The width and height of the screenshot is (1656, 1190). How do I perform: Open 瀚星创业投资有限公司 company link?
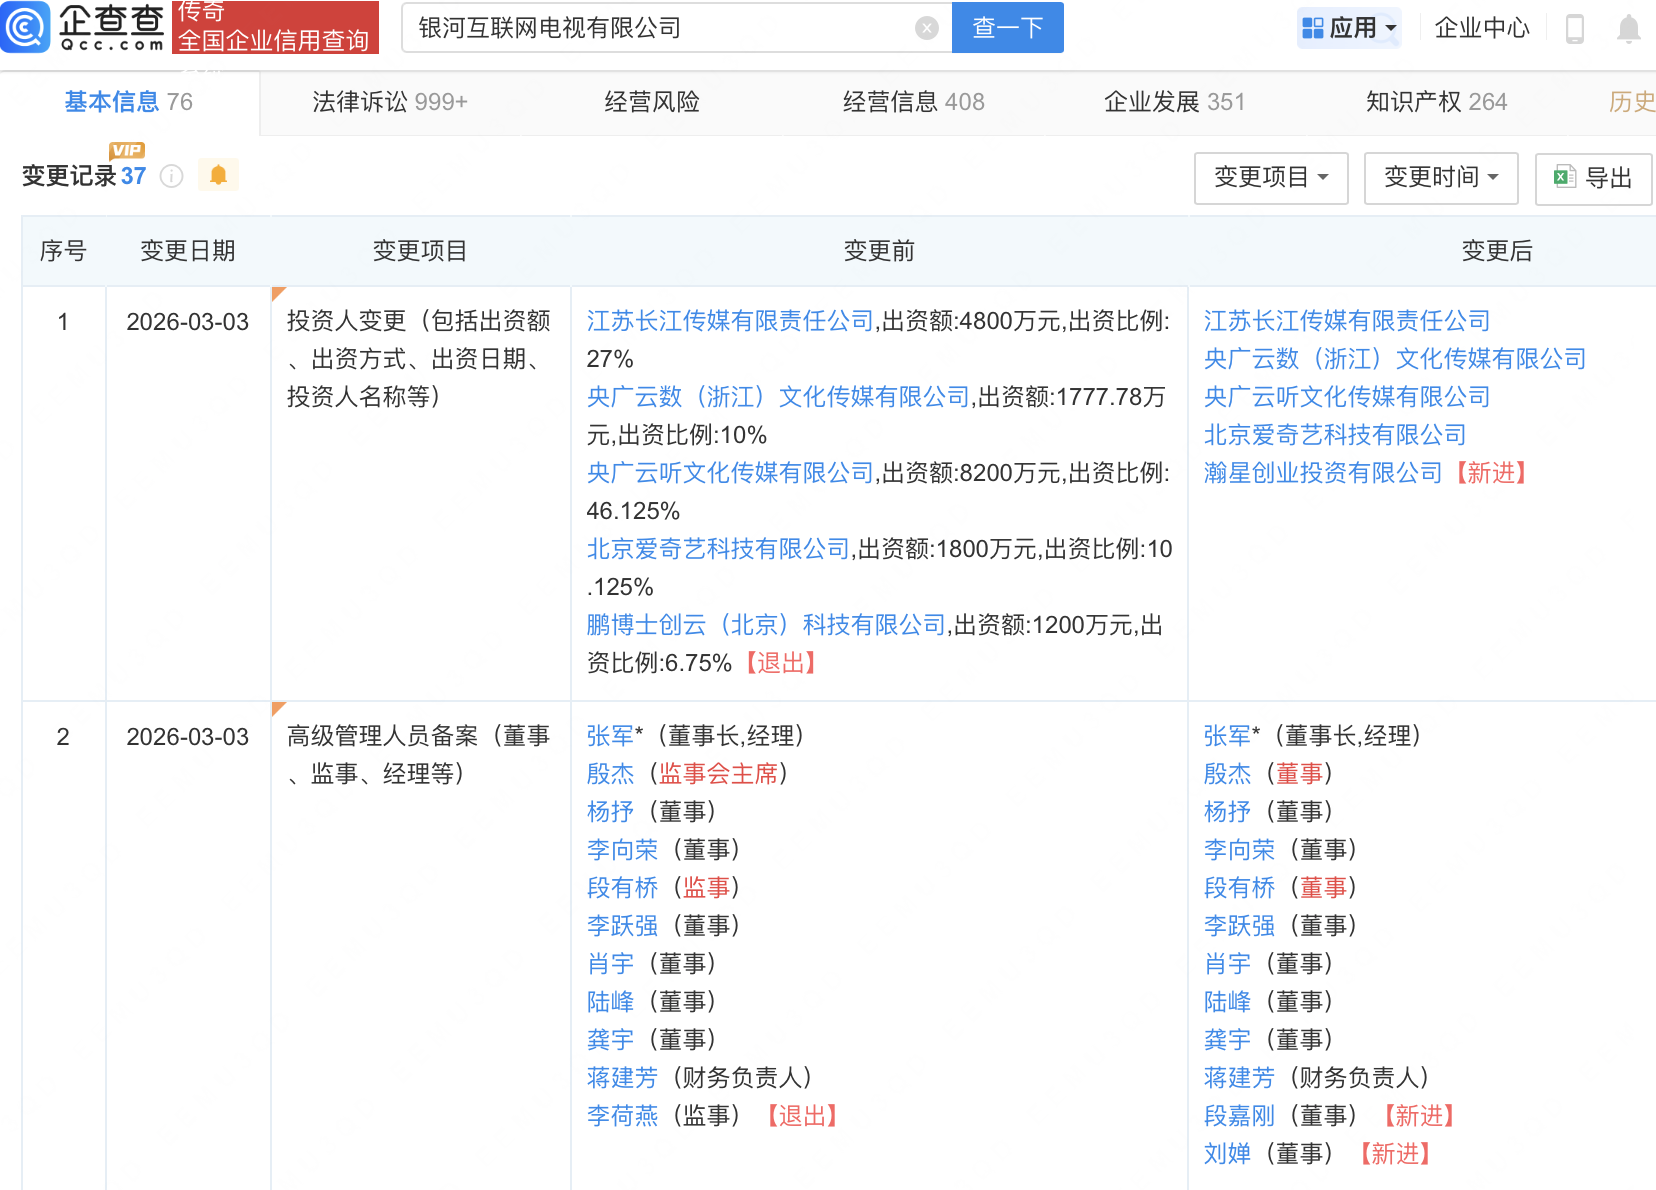coord(1322,473)
